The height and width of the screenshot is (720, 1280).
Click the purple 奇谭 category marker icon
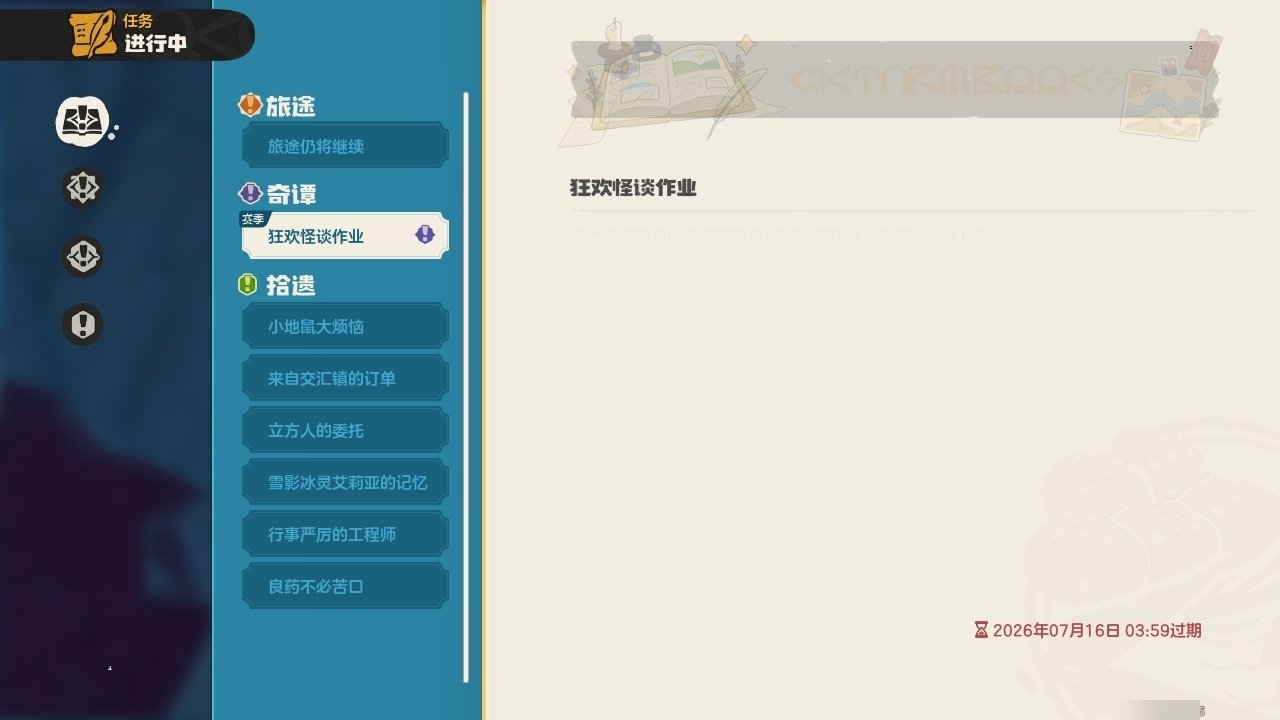click(250, 194)
